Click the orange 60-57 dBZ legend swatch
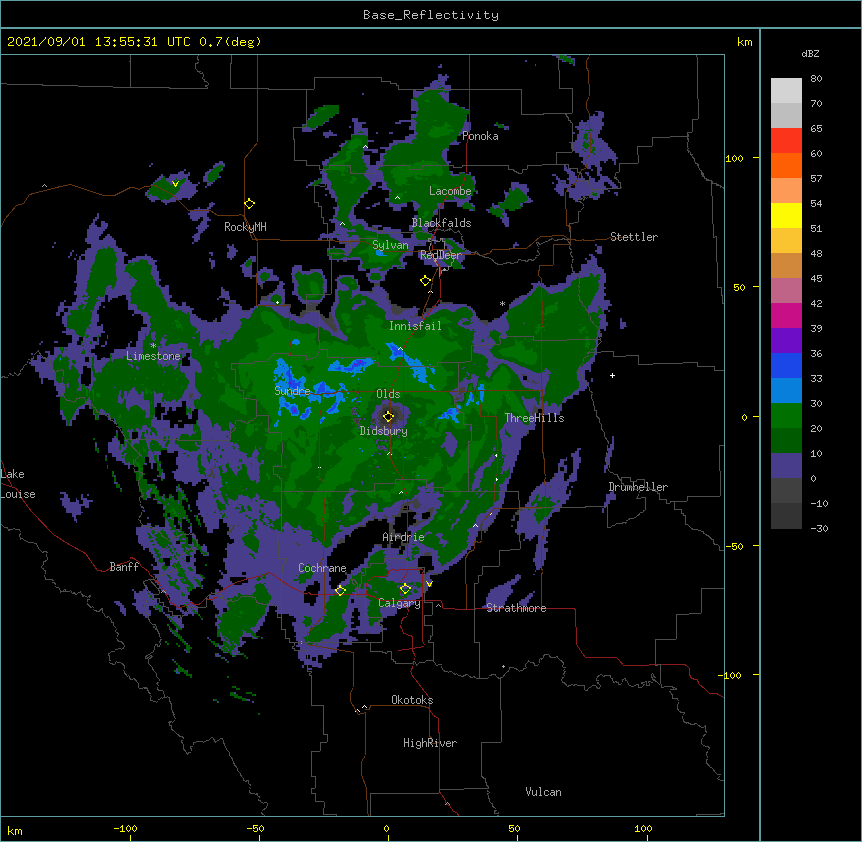 [786, 165]
